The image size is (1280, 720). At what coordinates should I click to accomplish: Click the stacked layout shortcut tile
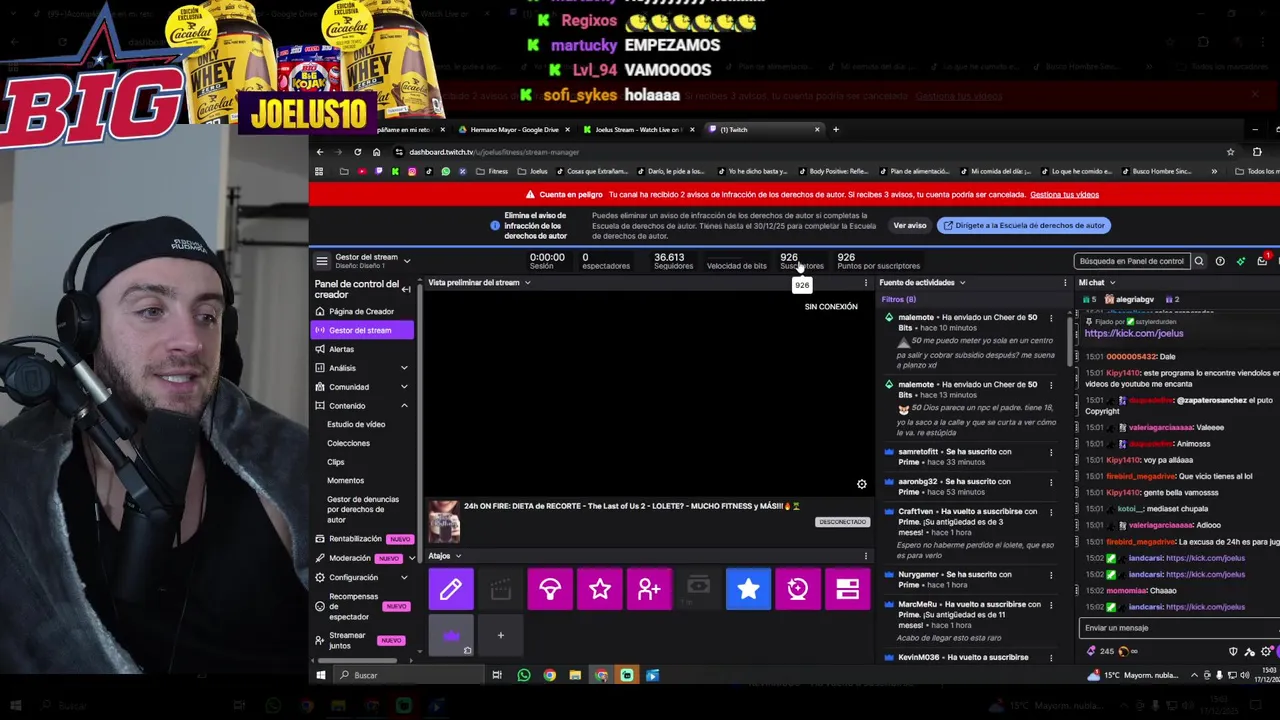(847, 589)
